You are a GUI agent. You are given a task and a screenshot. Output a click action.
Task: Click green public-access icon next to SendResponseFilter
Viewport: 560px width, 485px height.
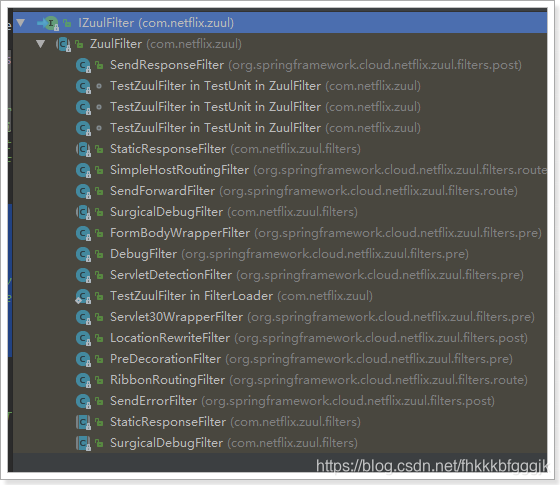[99, 65]
